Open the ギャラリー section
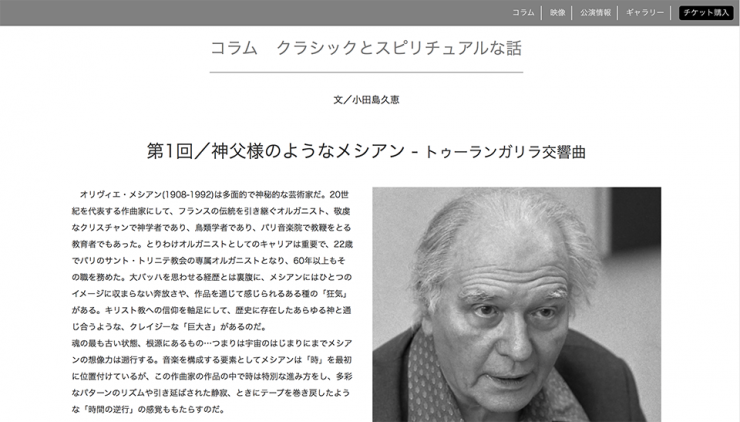 pos(645,13)
